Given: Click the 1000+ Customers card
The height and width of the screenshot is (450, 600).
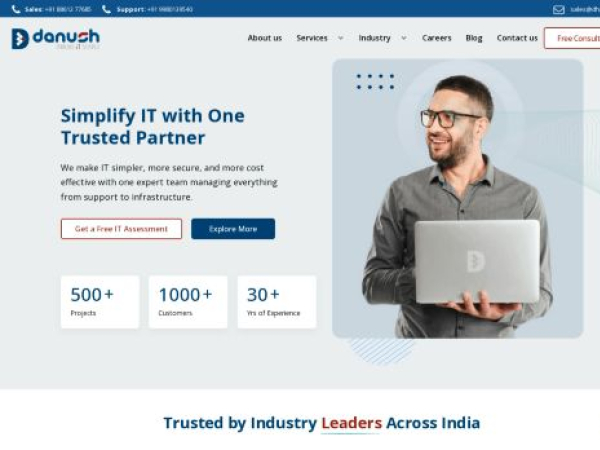Looking at the screenshot, I should (x=188, y=302).
